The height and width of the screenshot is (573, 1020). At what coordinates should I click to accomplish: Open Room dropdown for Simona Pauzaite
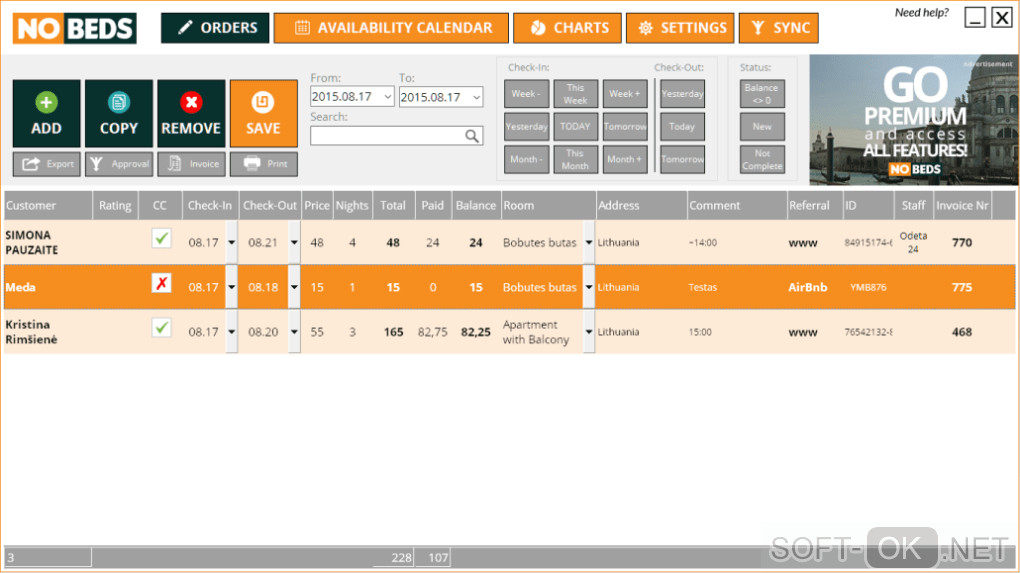(x=589, y=242)
